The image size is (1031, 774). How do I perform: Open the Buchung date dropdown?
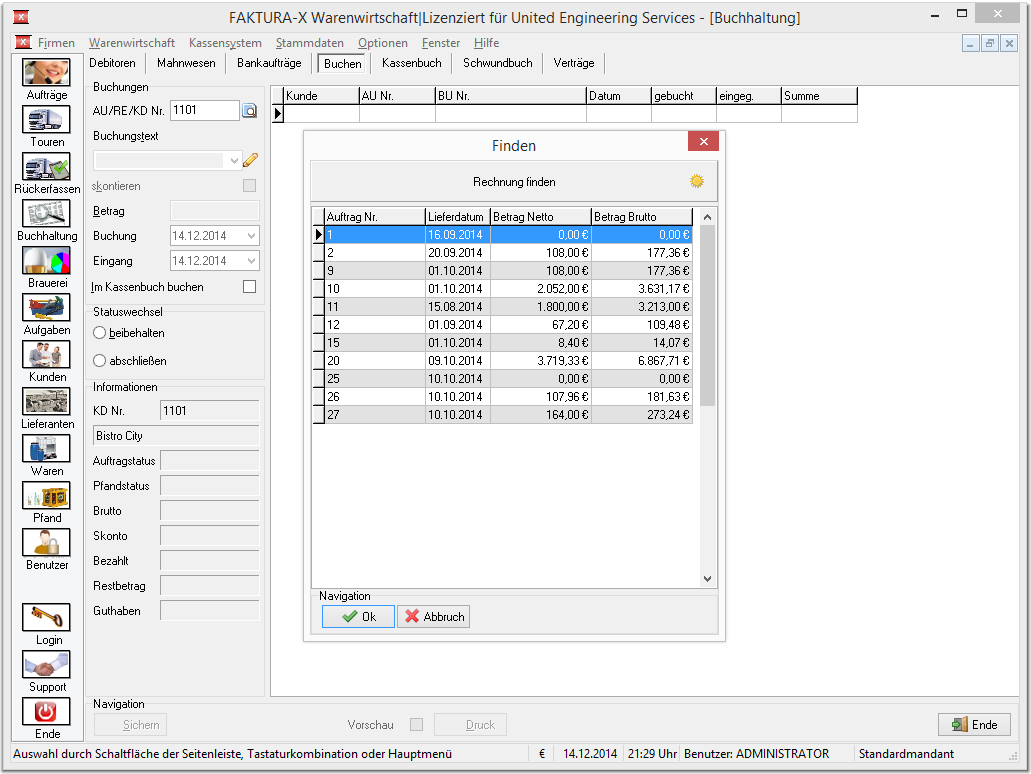(x=251, y=235)
